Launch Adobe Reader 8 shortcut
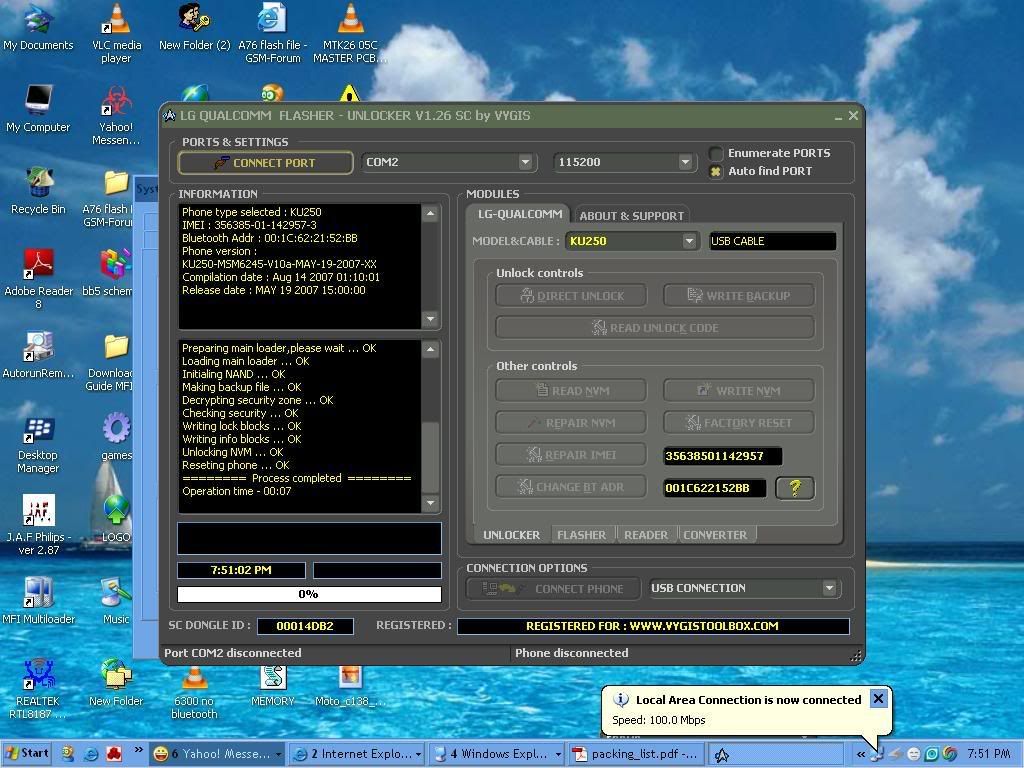This screenshot has width=1024, height=768. (38, 279)
